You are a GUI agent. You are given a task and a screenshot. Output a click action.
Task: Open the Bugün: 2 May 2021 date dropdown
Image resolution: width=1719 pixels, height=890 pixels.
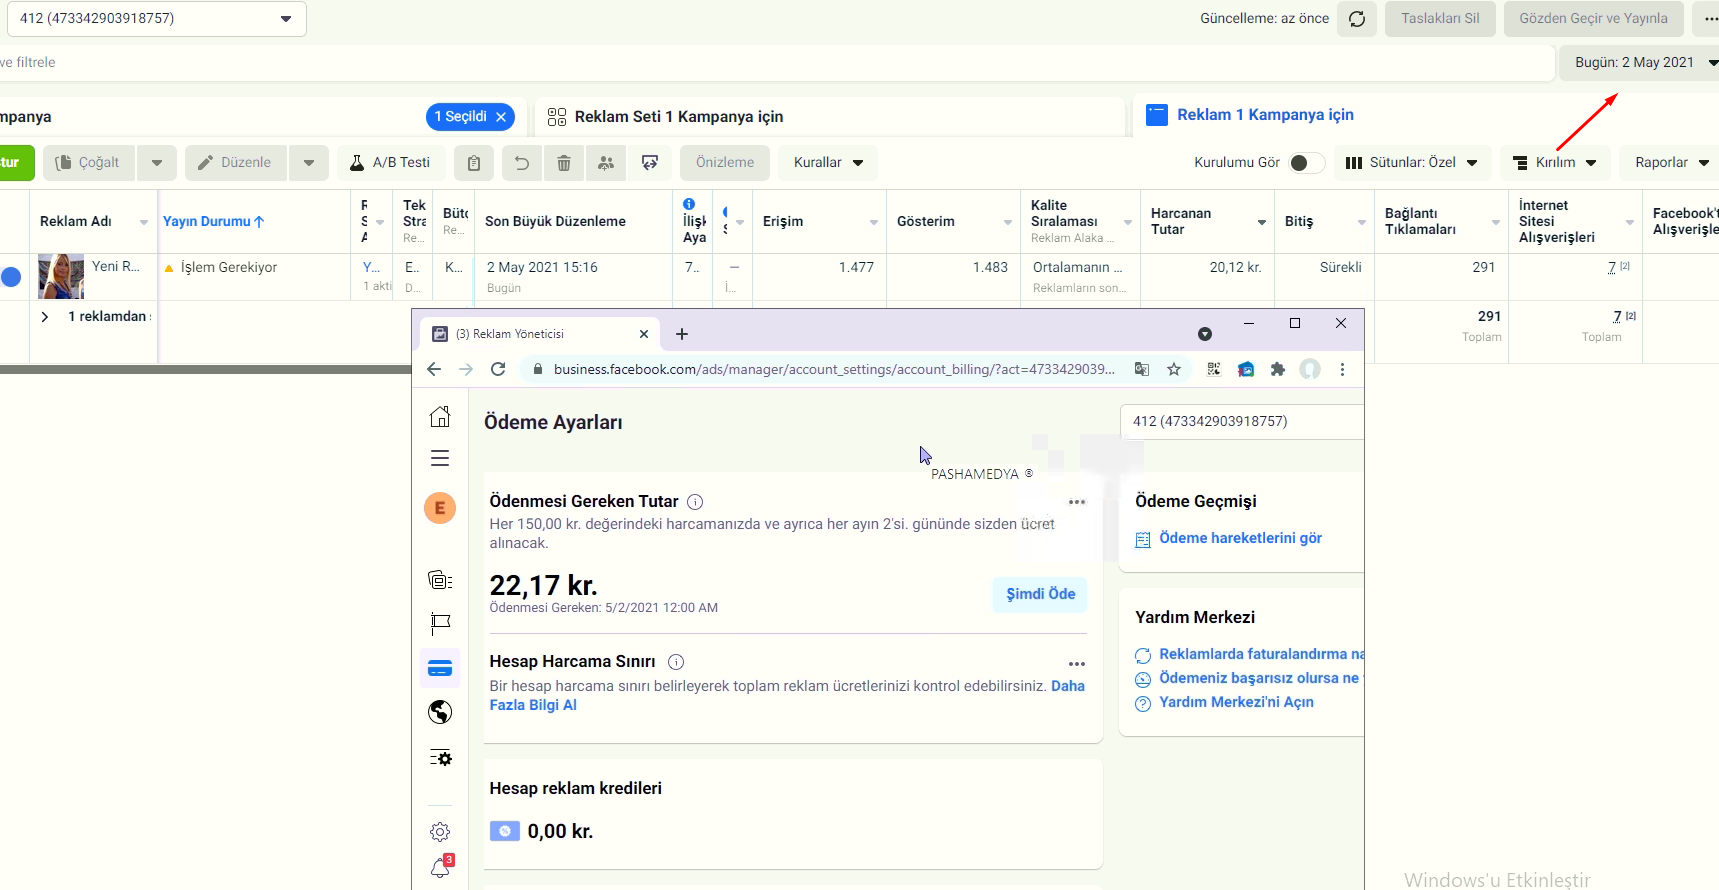pos(1639,63)
